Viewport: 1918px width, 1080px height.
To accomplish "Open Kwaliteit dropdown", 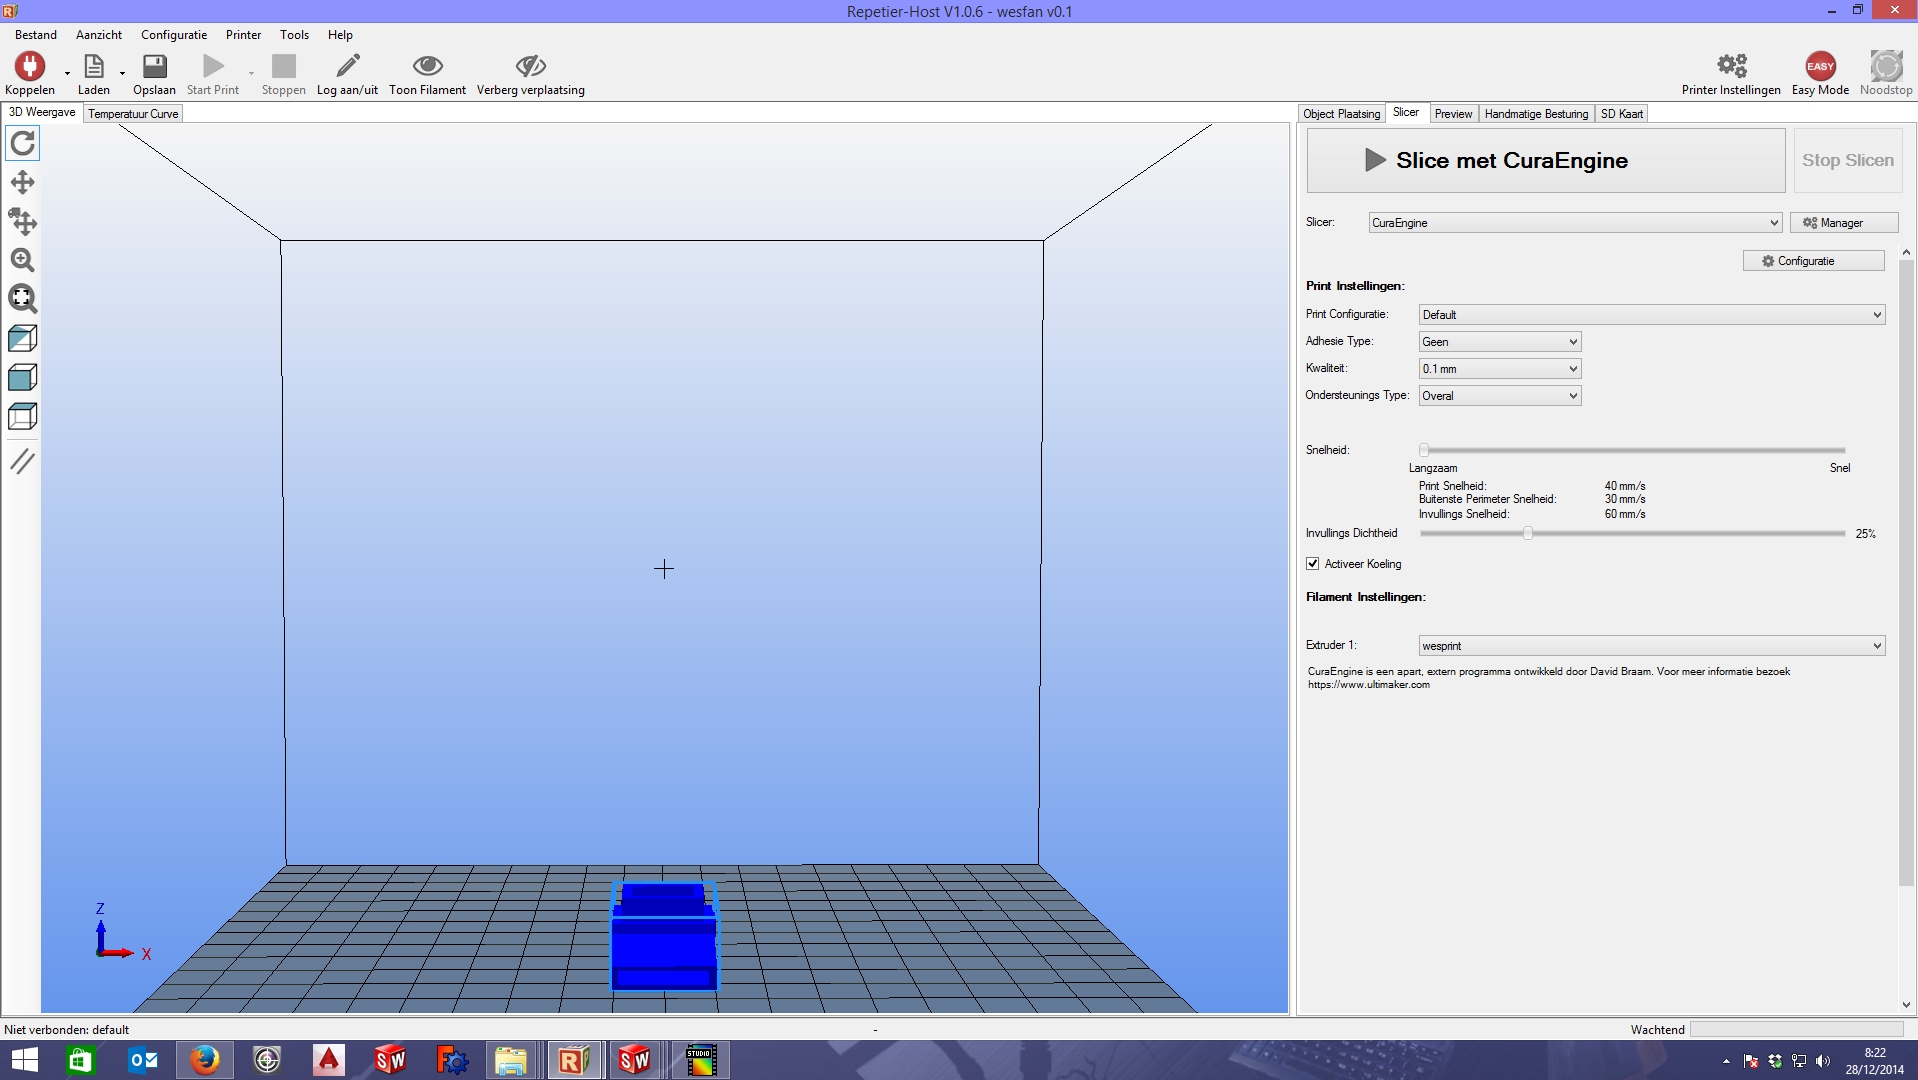I will pos(1500,369).
